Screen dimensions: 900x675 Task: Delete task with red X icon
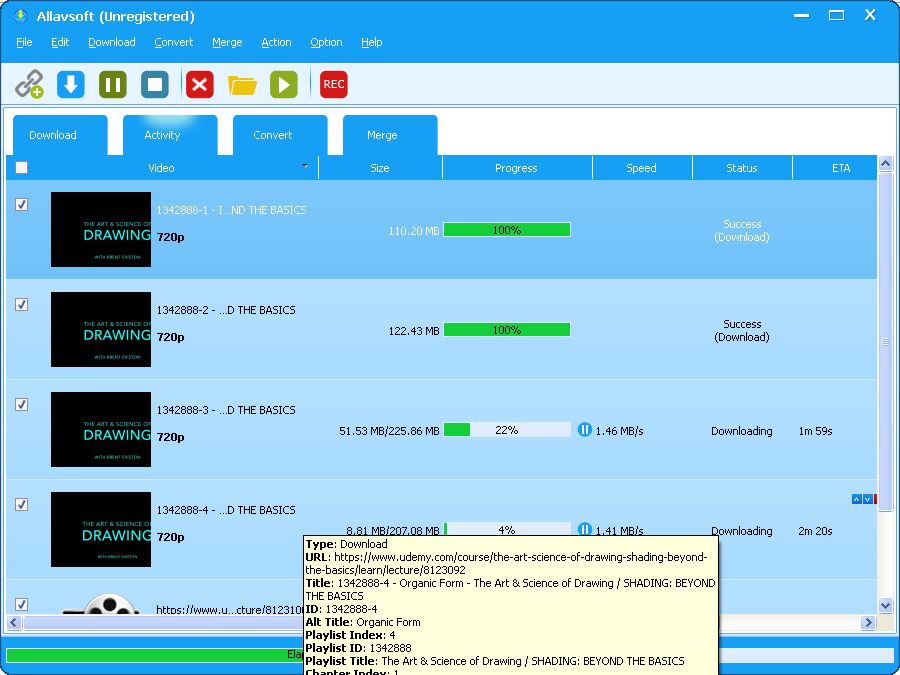(200, 84)
